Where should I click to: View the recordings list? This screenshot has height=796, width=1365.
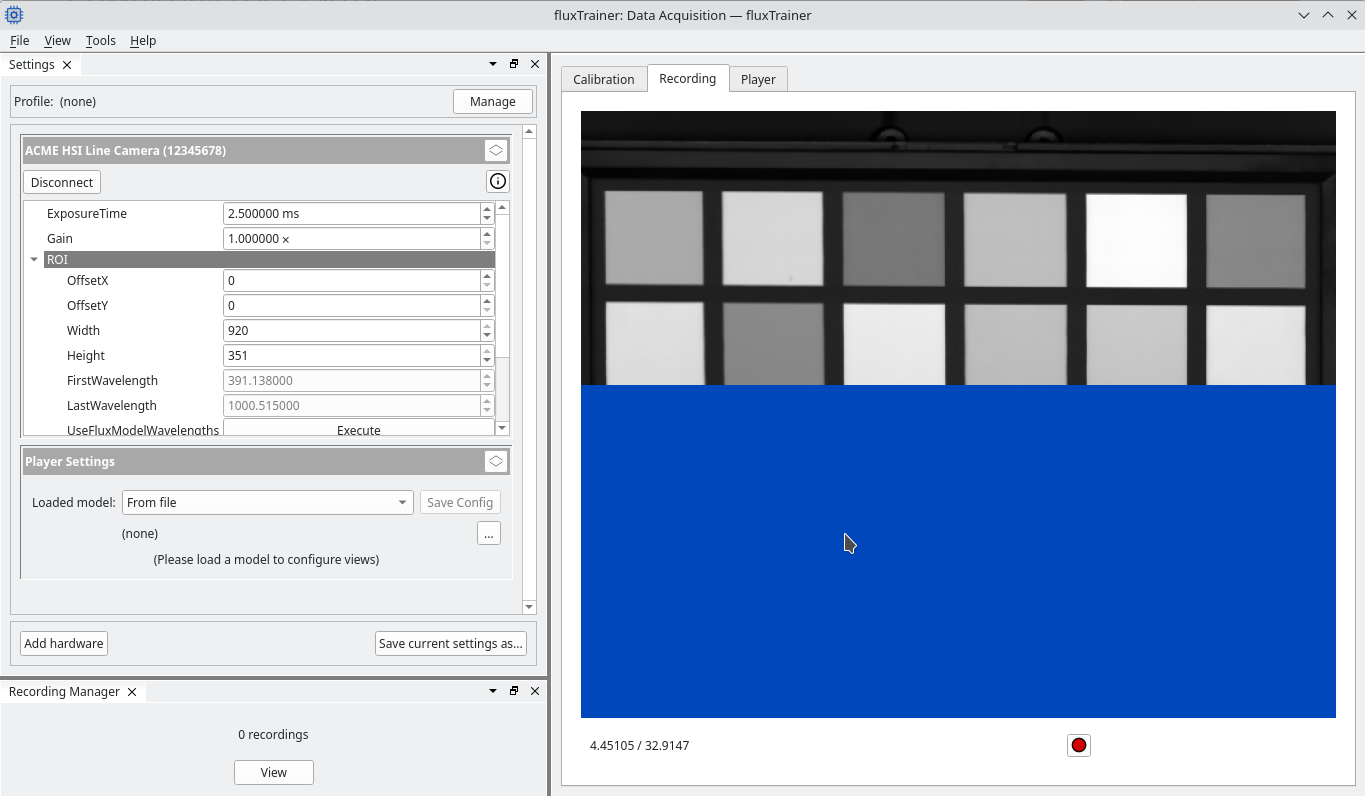[274, 772]
